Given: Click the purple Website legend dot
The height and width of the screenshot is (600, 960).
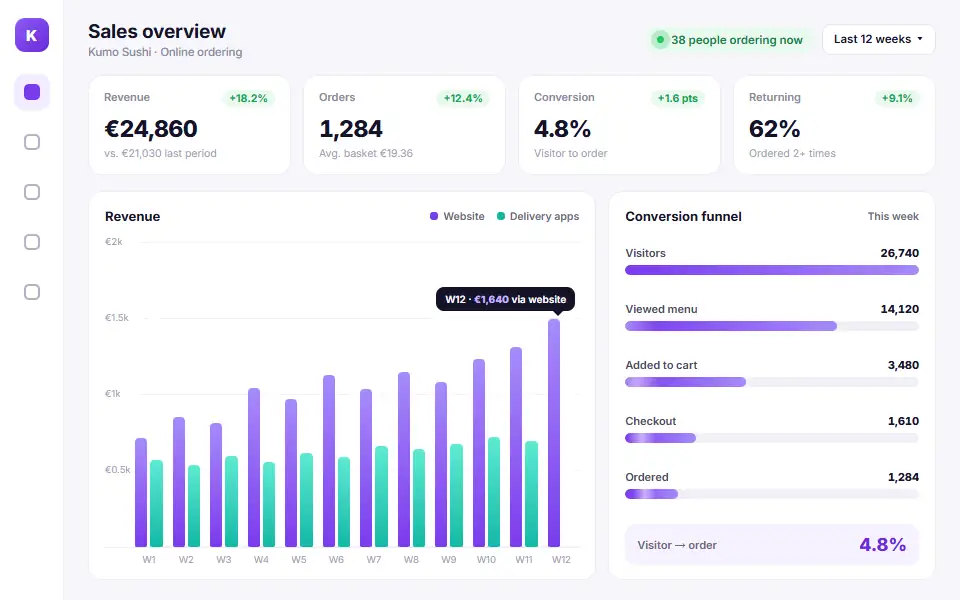Looking at the screenshot, I should pos(433,216).
